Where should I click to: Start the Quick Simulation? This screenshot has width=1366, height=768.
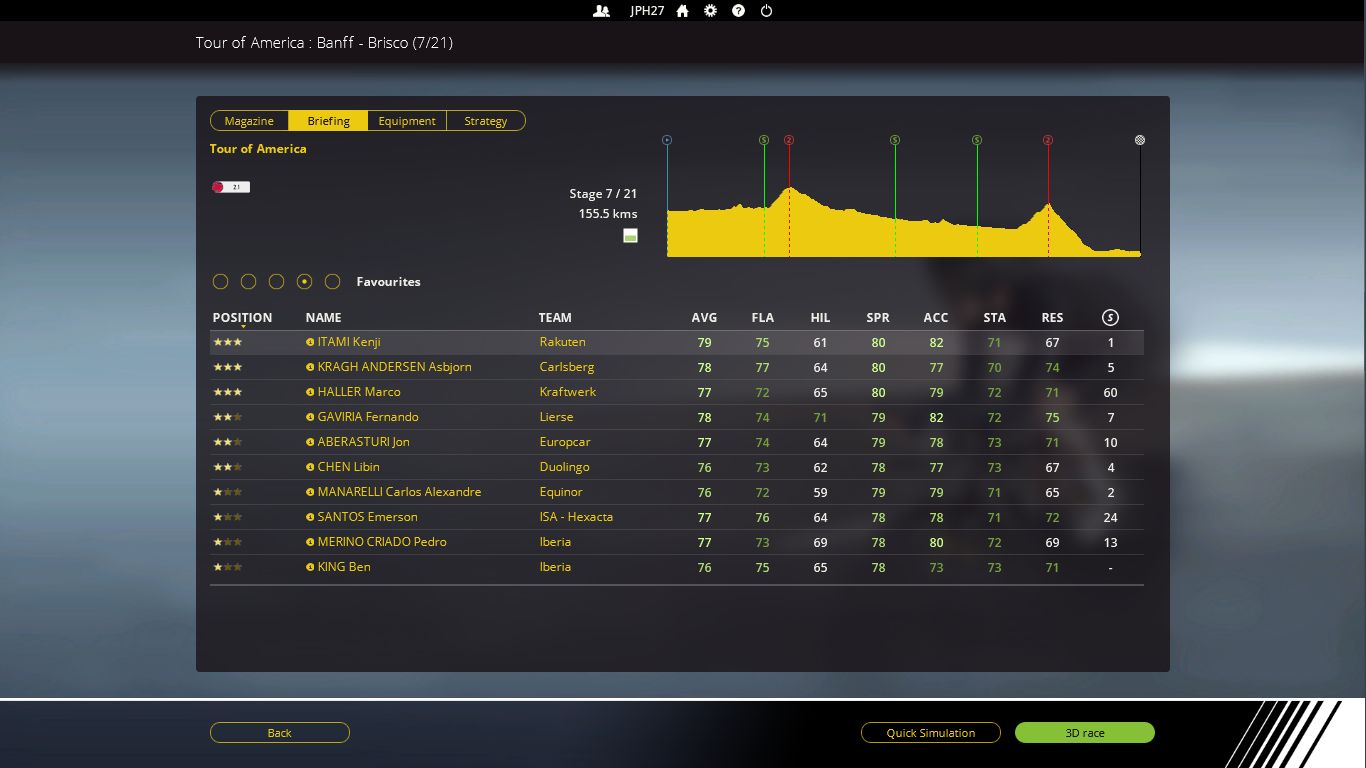[930, 733]
